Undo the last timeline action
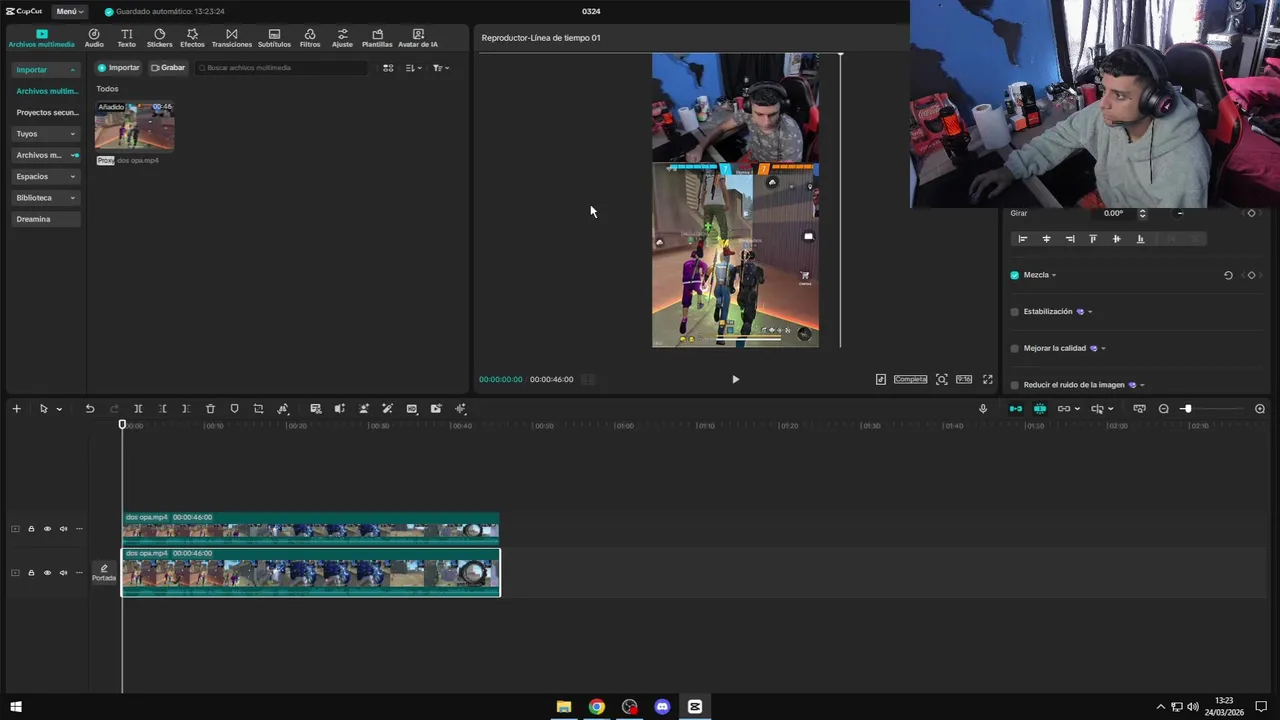 tap(90, 409)
